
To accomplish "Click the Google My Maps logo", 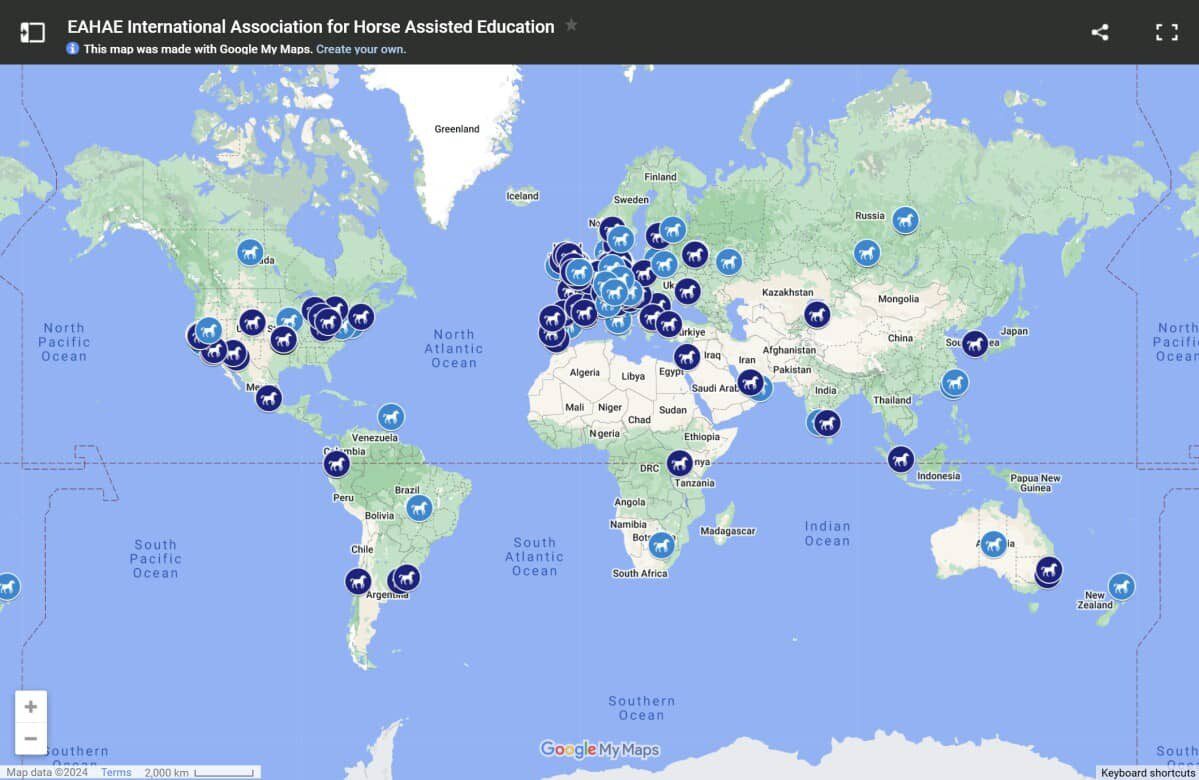I will click(600, 748).
